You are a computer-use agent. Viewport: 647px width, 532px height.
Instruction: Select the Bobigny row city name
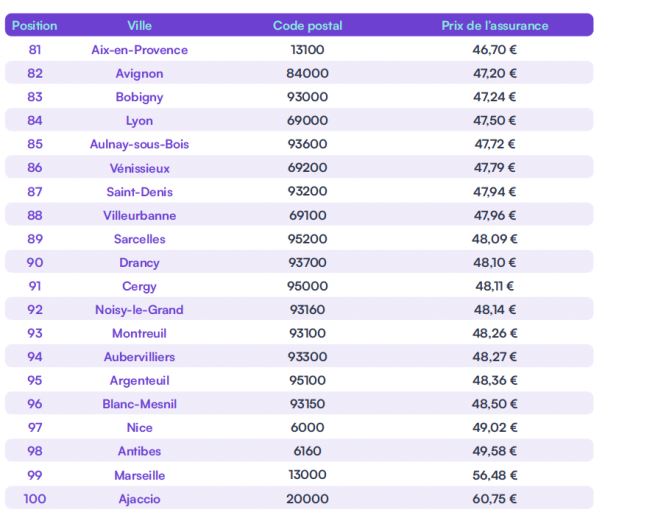pyautogui.click(x=139, y=97)
